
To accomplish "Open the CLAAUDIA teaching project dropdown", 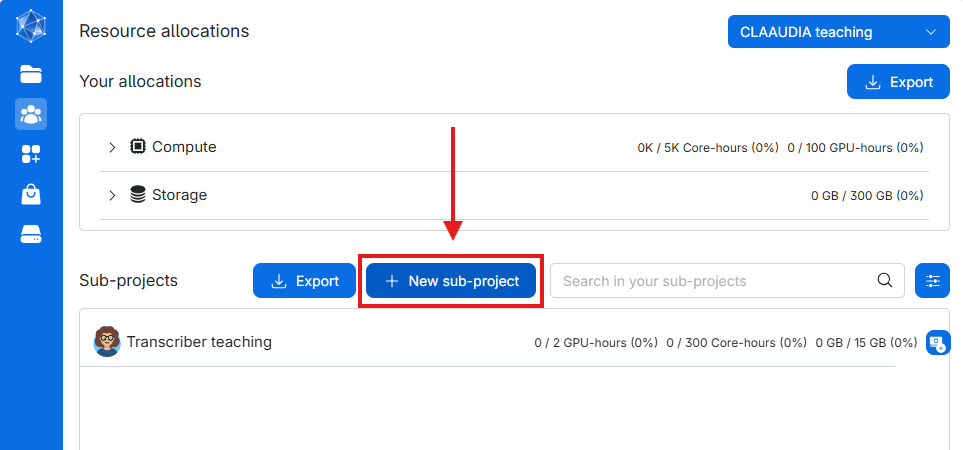I will click(x=838, y=32).
